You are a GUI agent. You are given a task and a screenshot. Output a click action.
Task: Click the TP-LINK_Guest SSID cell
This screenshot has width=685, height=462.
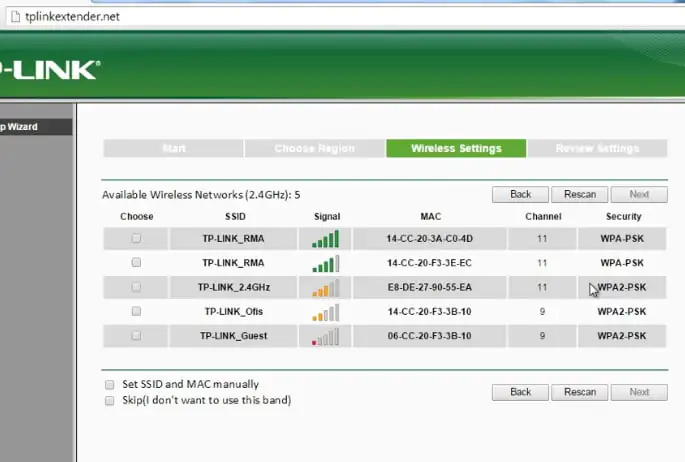click(233, 336)
